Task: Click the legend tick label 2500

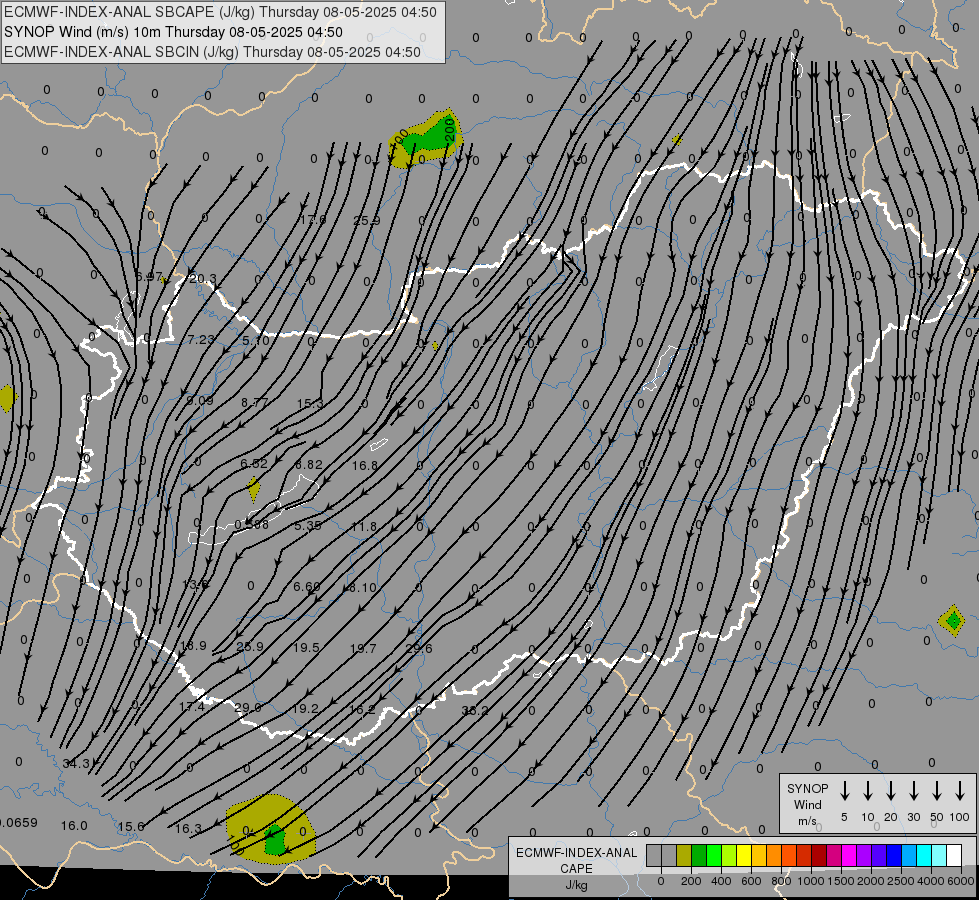Action: pyautogui.click(x=901, y=881)
